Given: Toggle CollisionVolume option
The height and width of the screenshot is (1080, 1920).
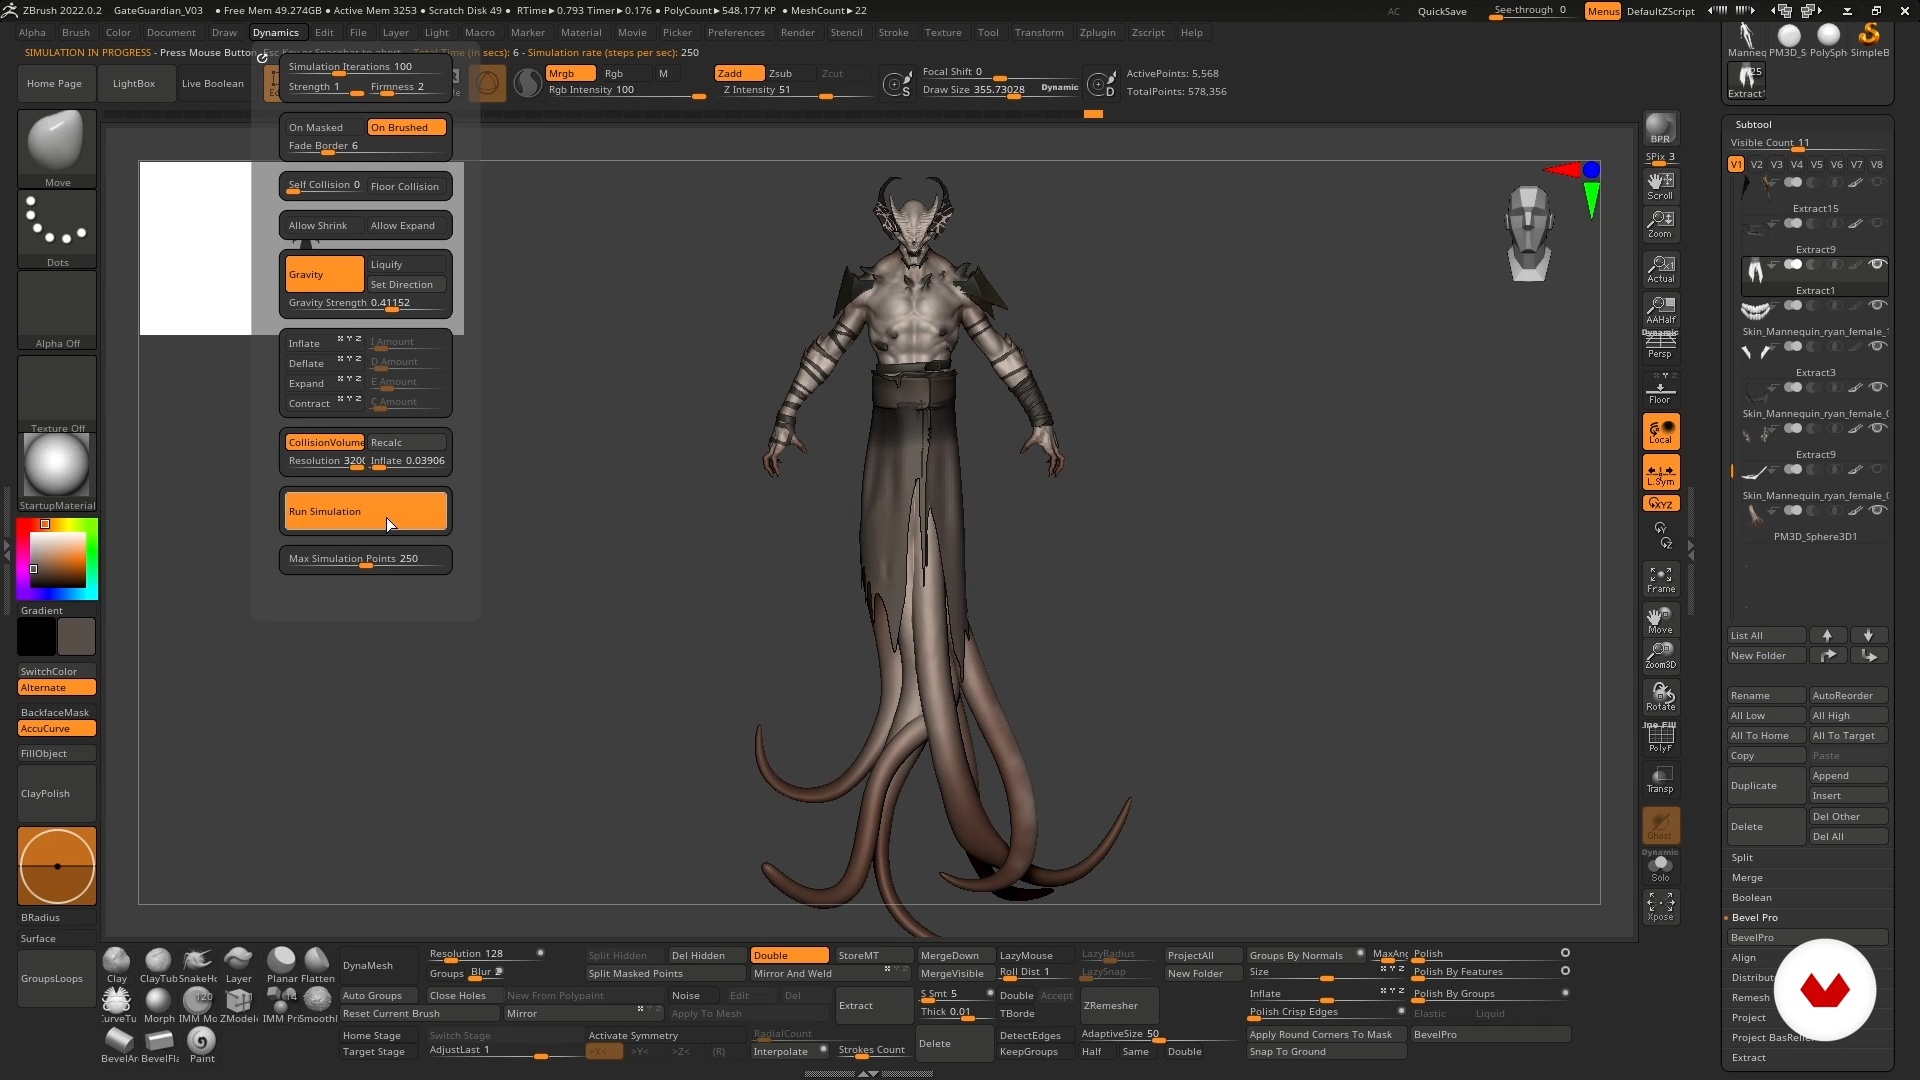Looking at the screenshot, I should (x=324, y=442).
